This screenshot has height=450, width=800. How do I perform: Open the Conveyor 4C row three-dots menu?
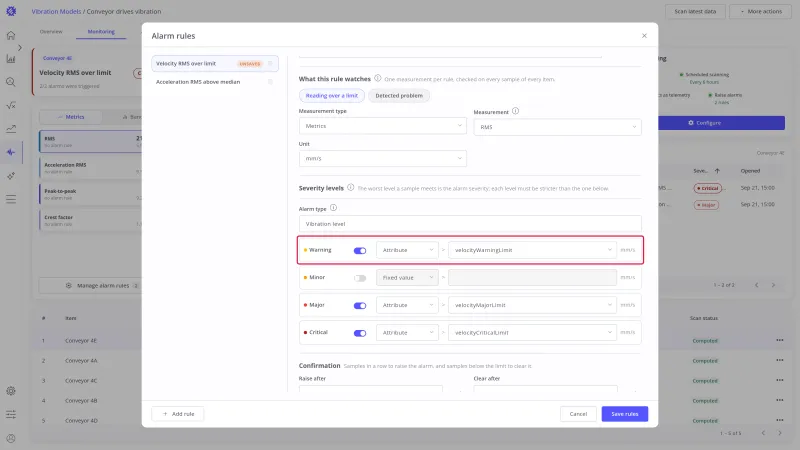780,380
